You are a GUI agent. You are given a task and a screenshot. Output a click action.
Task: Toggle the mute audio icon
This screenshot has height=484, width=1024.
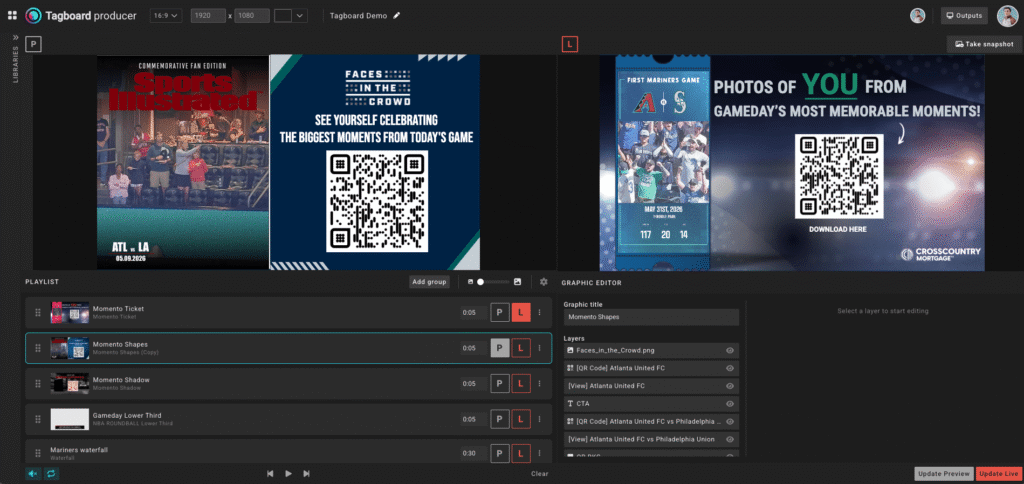coord(33,474)
